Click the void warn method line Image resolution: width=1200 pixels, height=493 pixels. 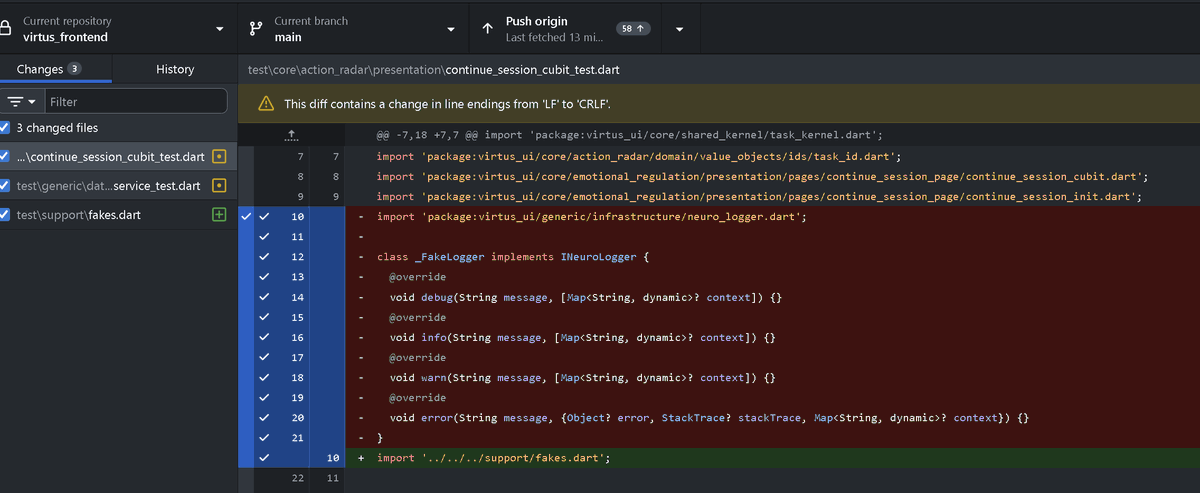[582, 377]
